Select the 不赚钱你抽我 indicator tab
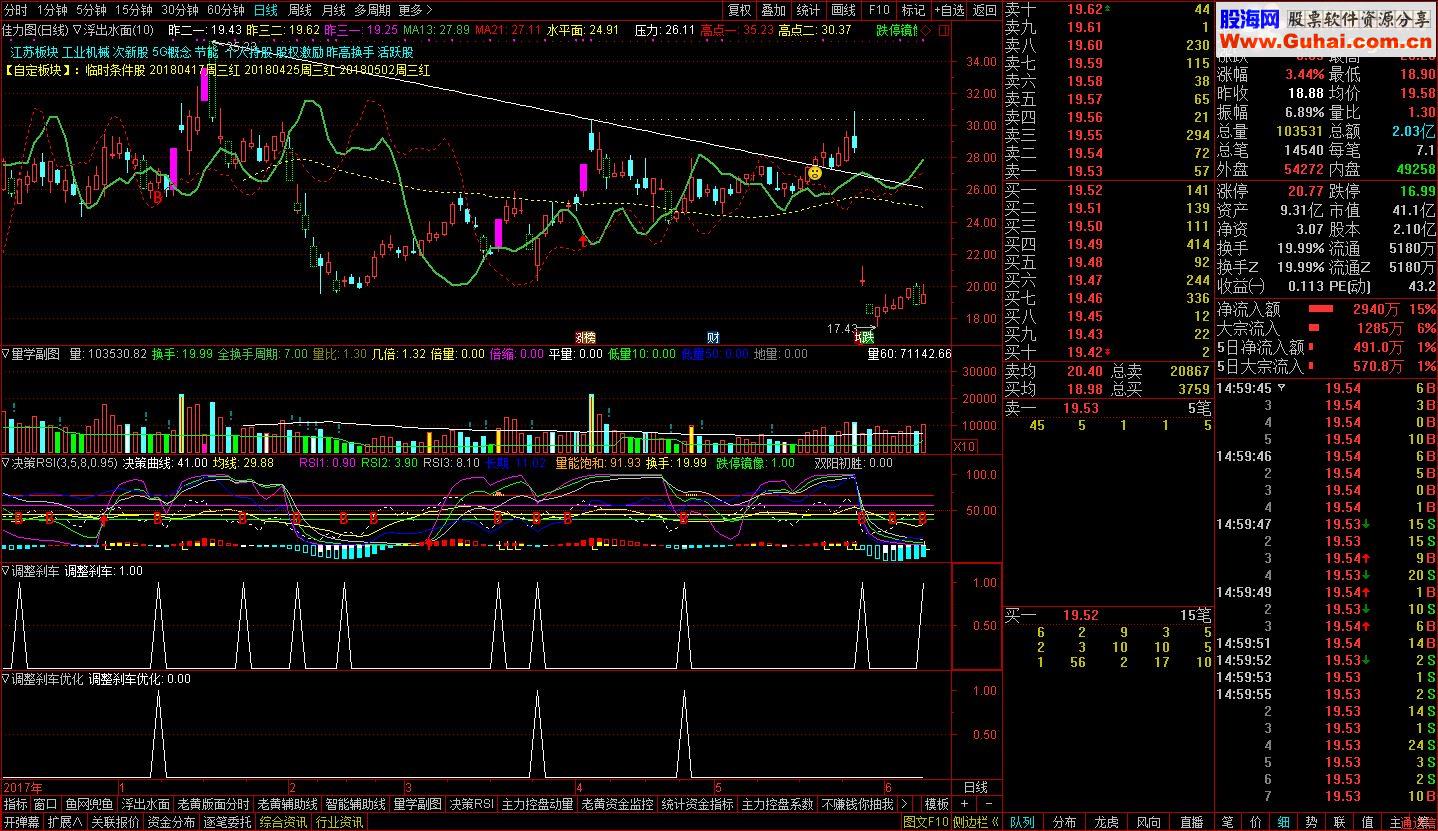The height and width of the screenshot is (831, 1438). click(x=857, y=804)
